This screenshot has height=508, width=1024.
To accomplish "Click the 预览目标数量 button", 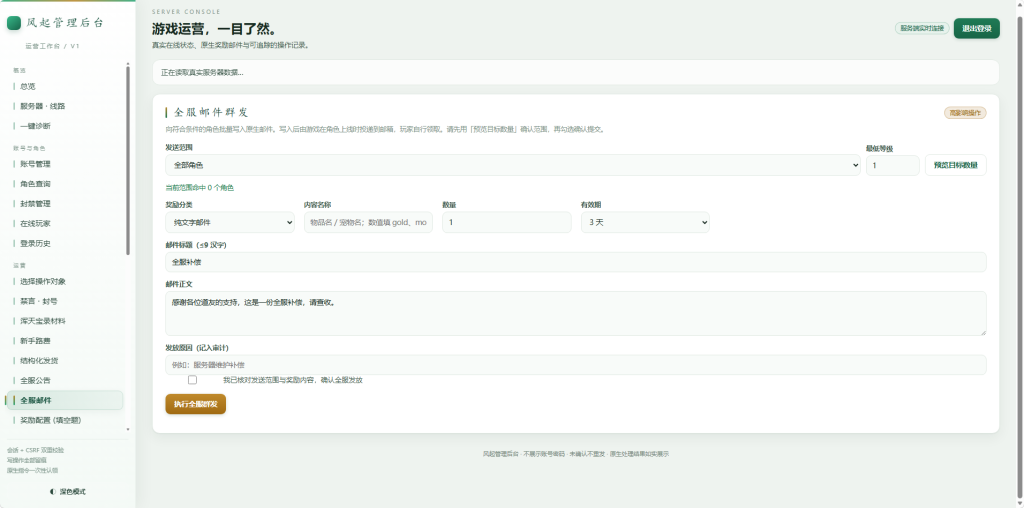I will coord(955,165).
